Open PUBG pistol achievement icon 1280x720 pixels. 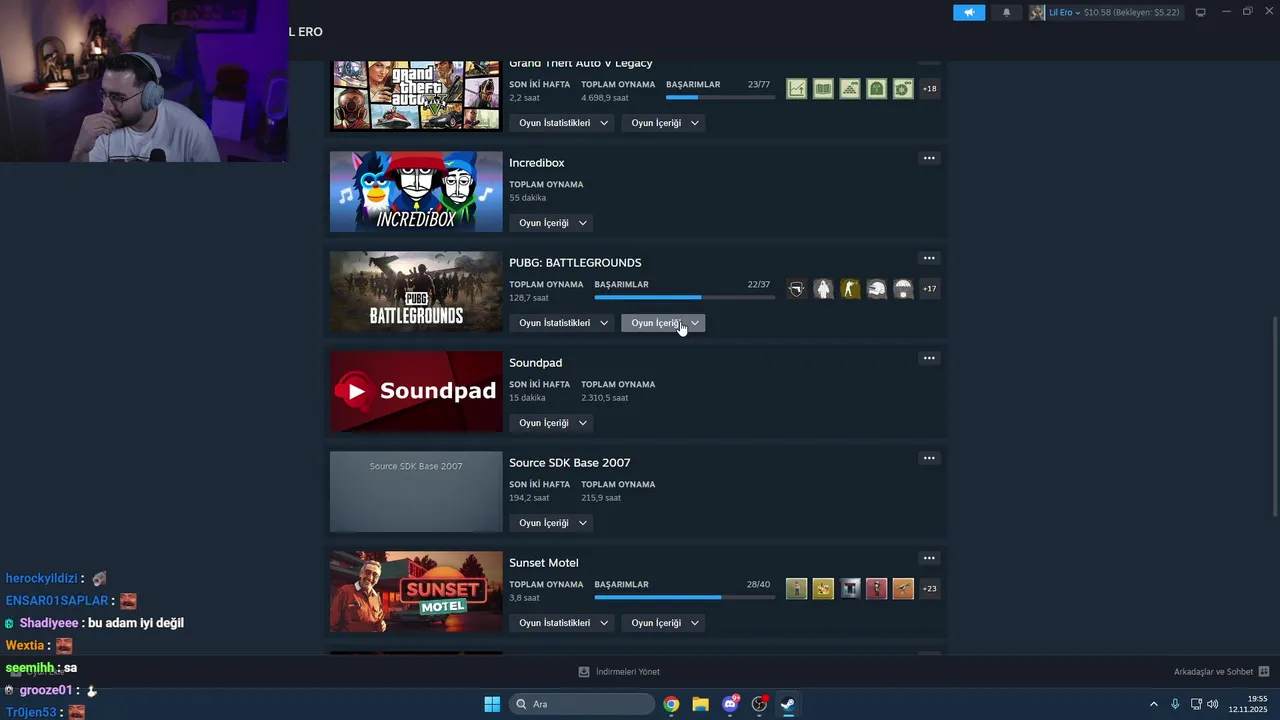[796, 289]
